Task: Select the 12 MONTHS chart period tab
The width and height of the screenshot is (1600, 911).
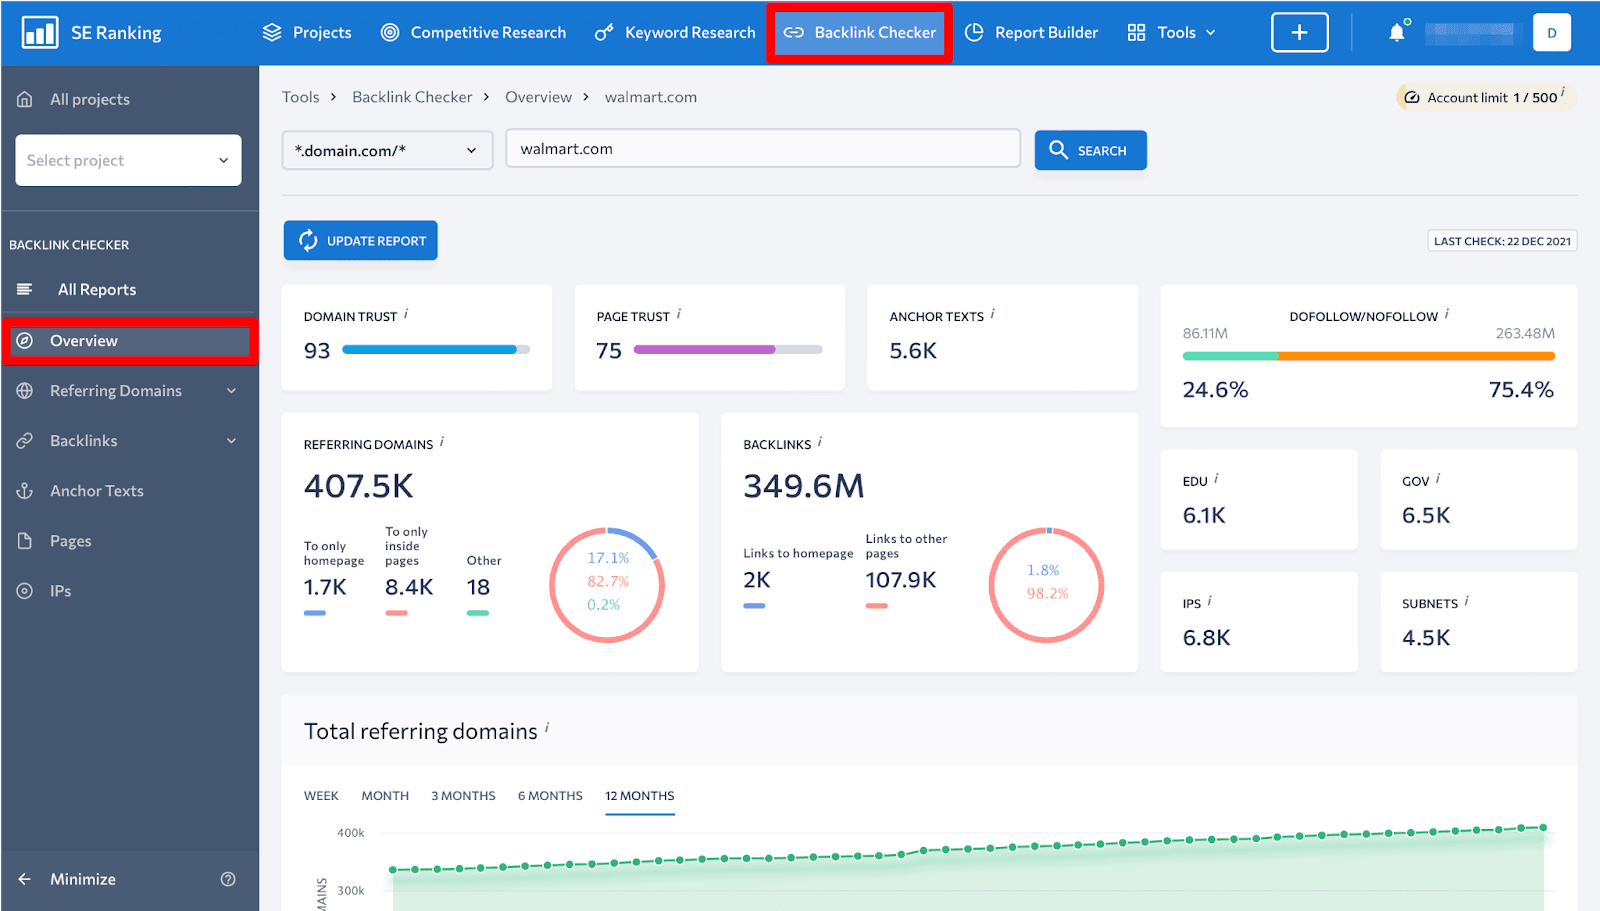Action: pyautogui.click(x=640, y=796)
